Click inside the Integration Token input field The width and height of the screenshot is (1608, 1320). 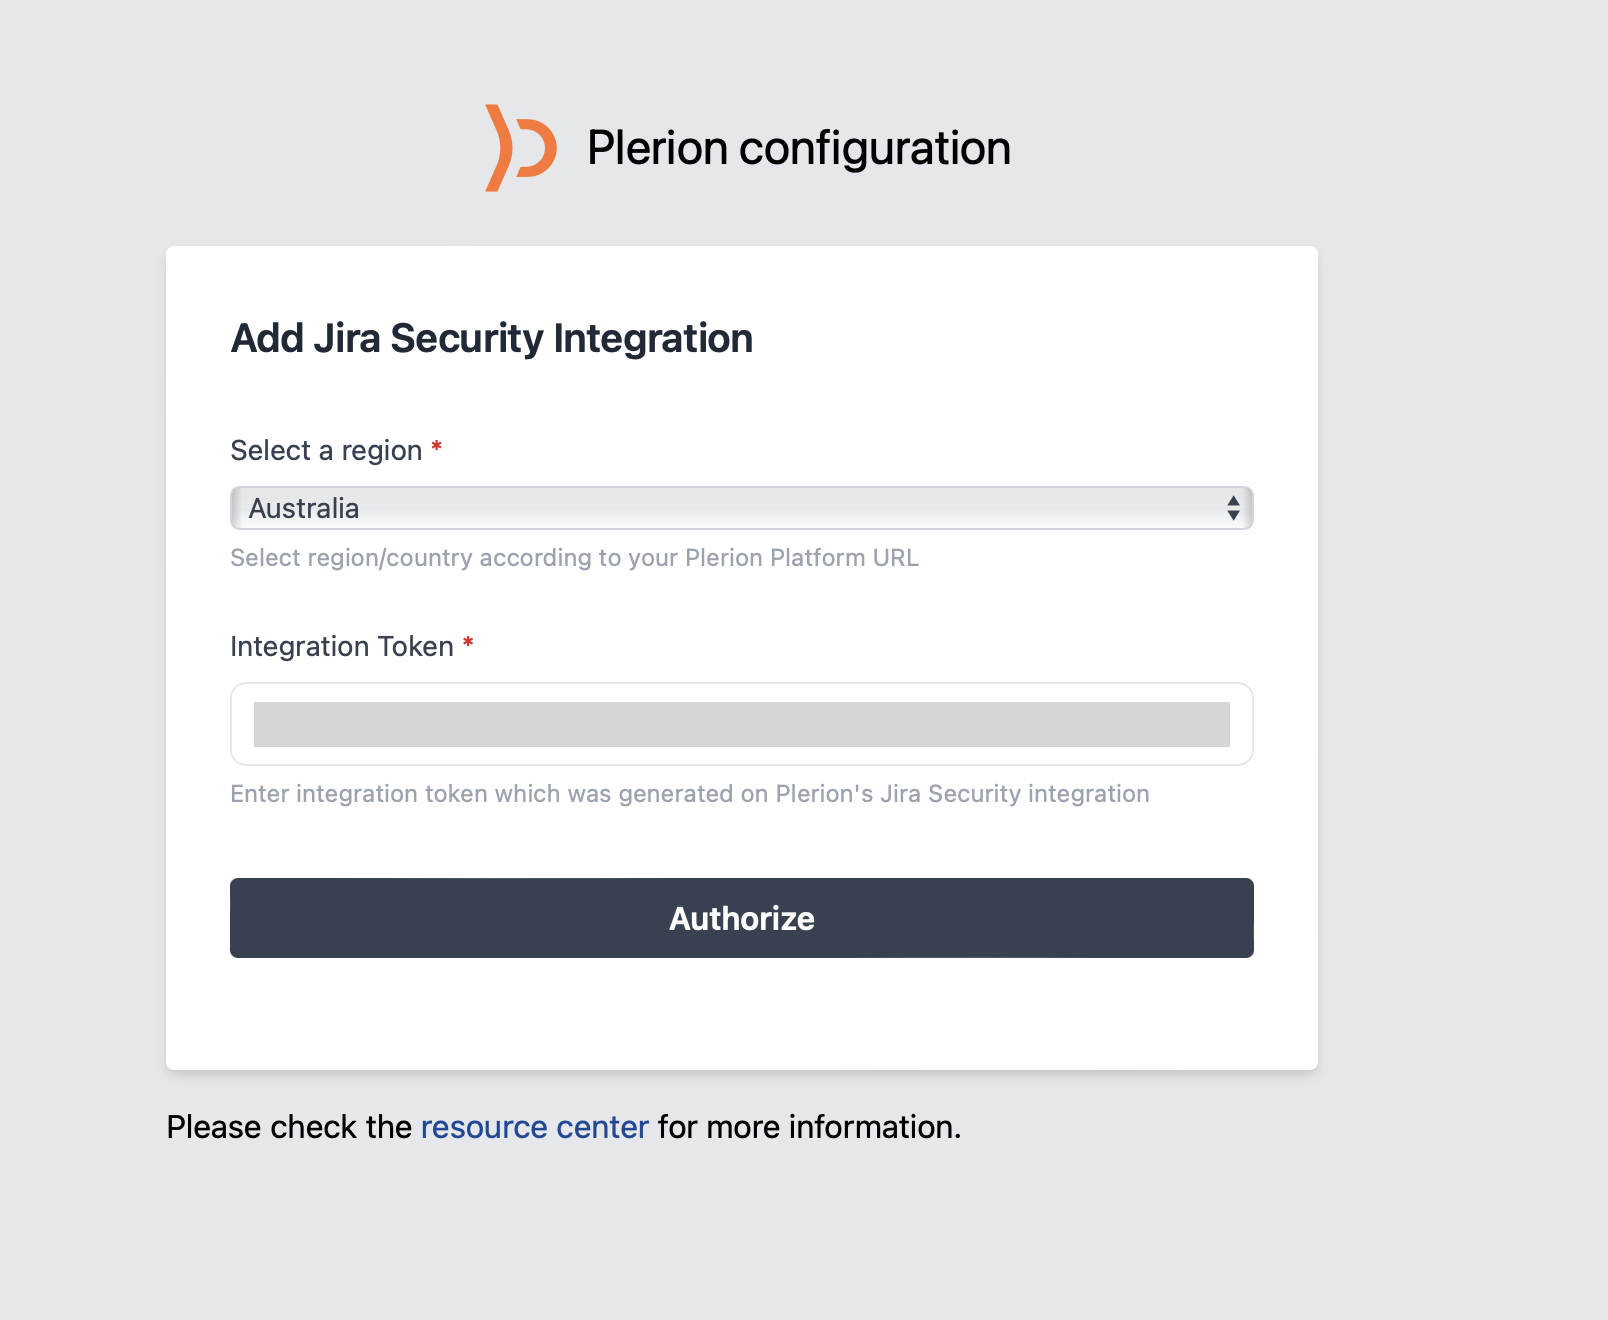(740, 724)
